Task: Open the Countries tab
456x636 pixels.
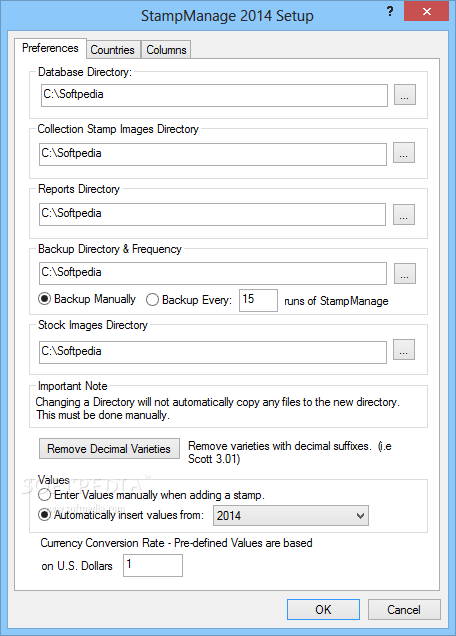Action: click(113, 49)
